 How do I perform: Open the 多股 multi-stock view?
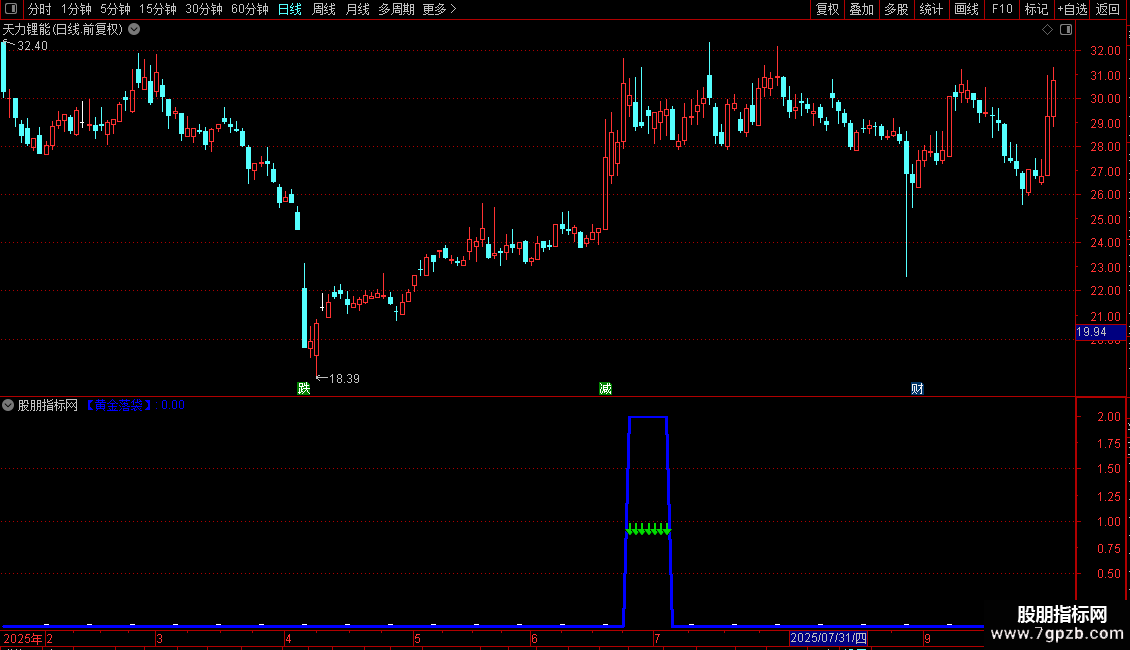pos(896,9)
